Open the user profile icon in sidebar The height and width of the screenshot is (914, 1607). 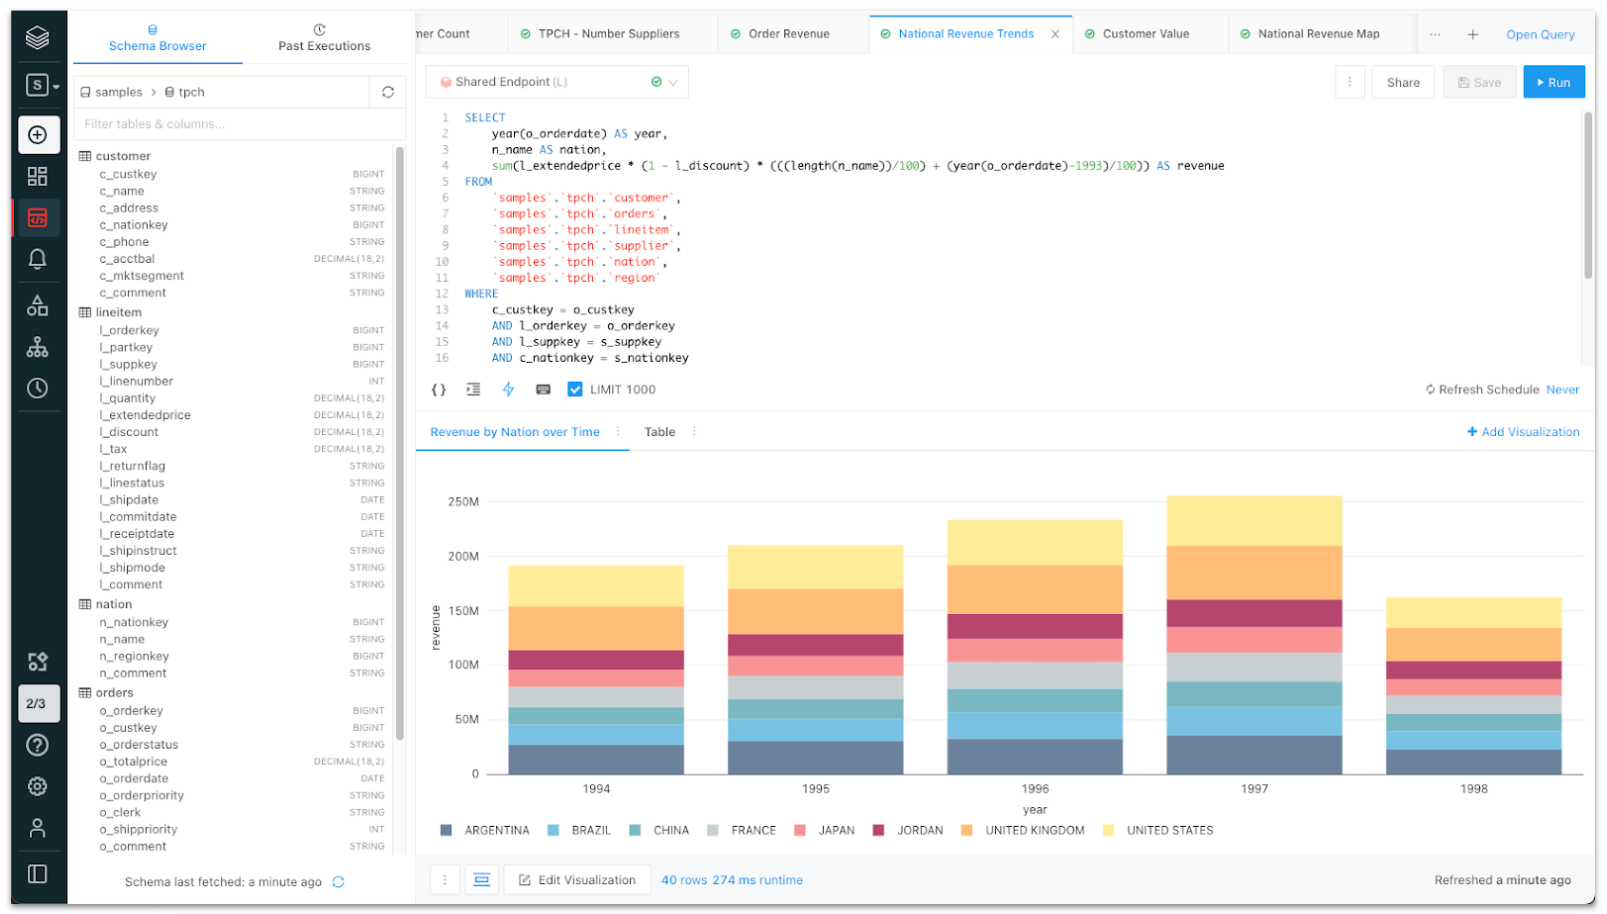38,828
